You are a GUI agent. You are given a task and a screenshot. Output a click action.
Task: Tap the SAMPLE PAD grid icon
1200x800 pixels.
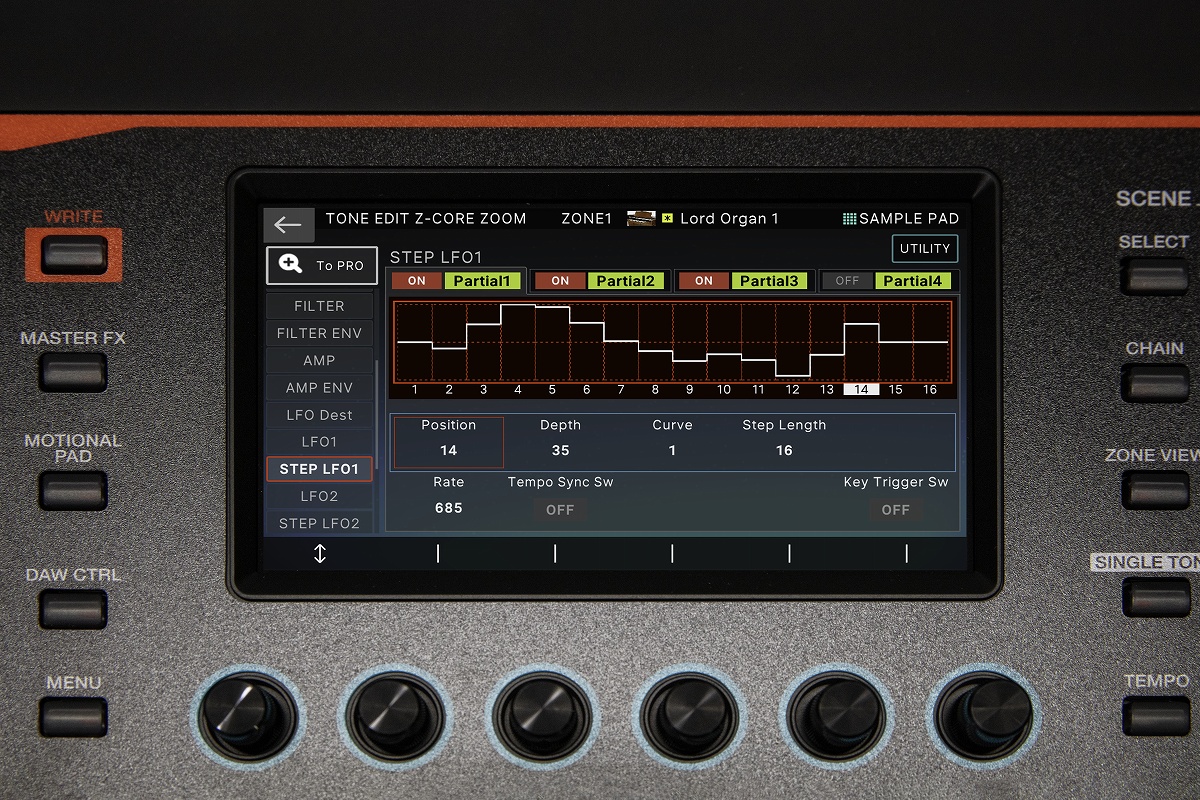849,219
